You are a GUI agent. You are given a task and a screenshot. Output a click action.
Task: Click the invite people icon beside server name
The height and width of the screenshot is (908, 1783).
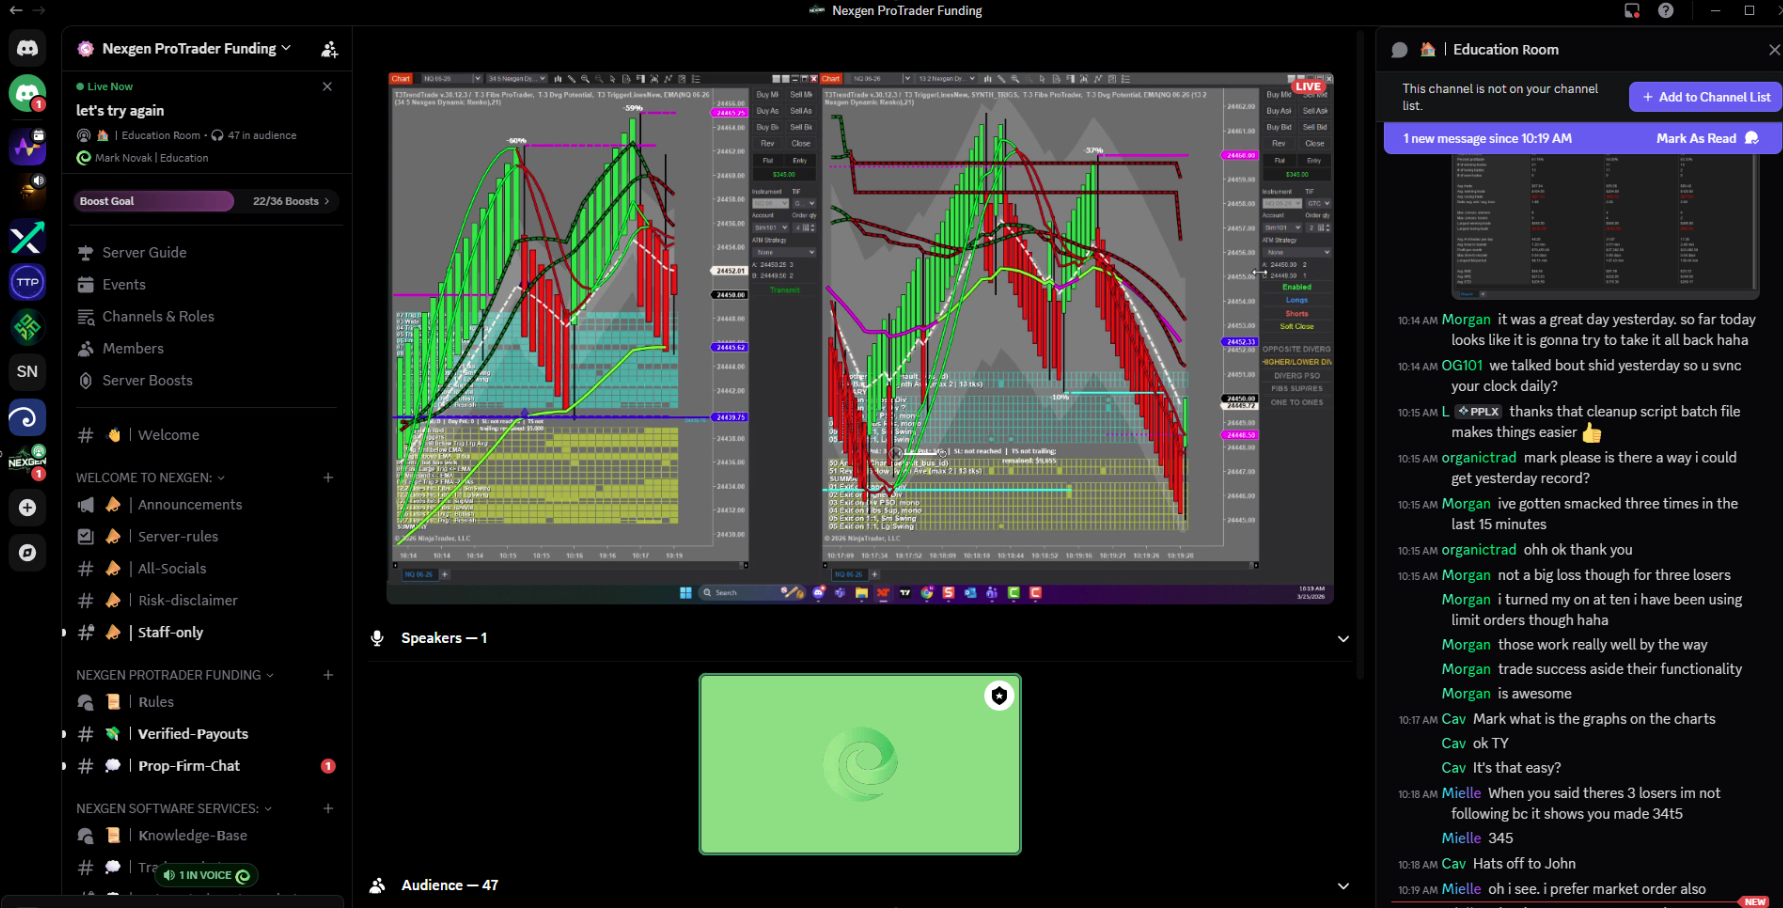(329, 49)
